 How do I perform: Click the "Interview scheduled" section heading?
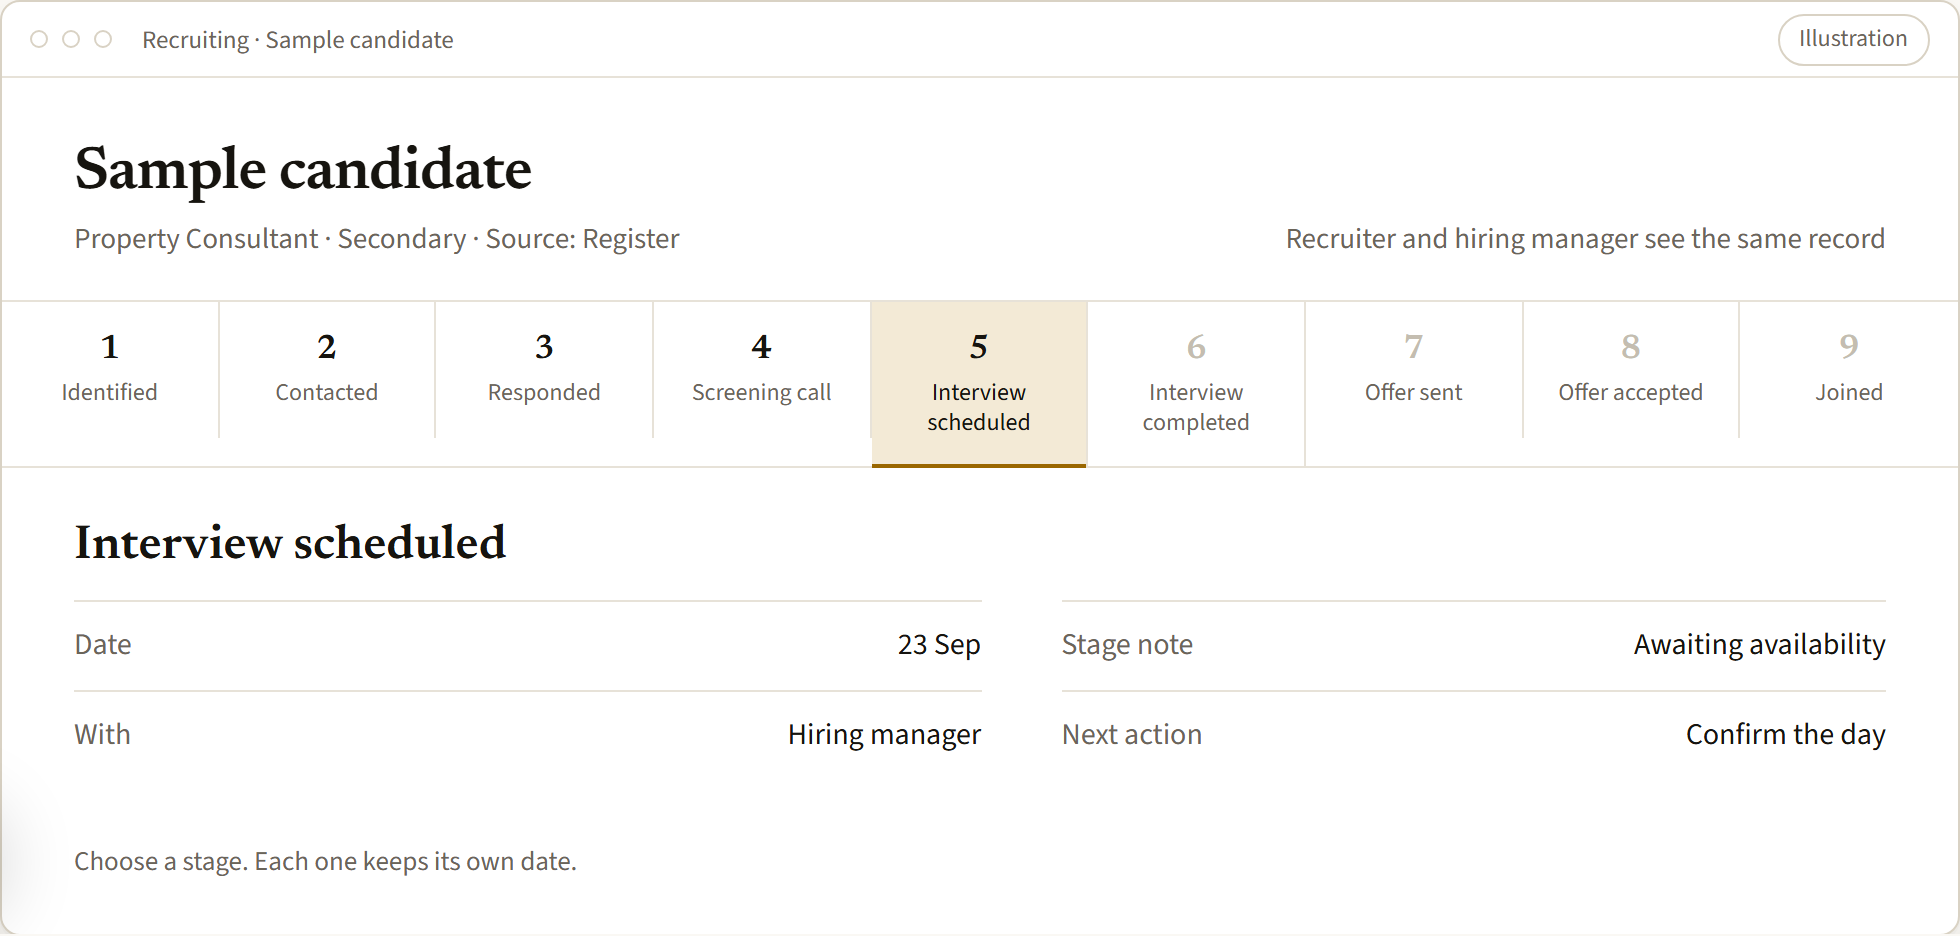pyautogui.click(x=290, y=542)
